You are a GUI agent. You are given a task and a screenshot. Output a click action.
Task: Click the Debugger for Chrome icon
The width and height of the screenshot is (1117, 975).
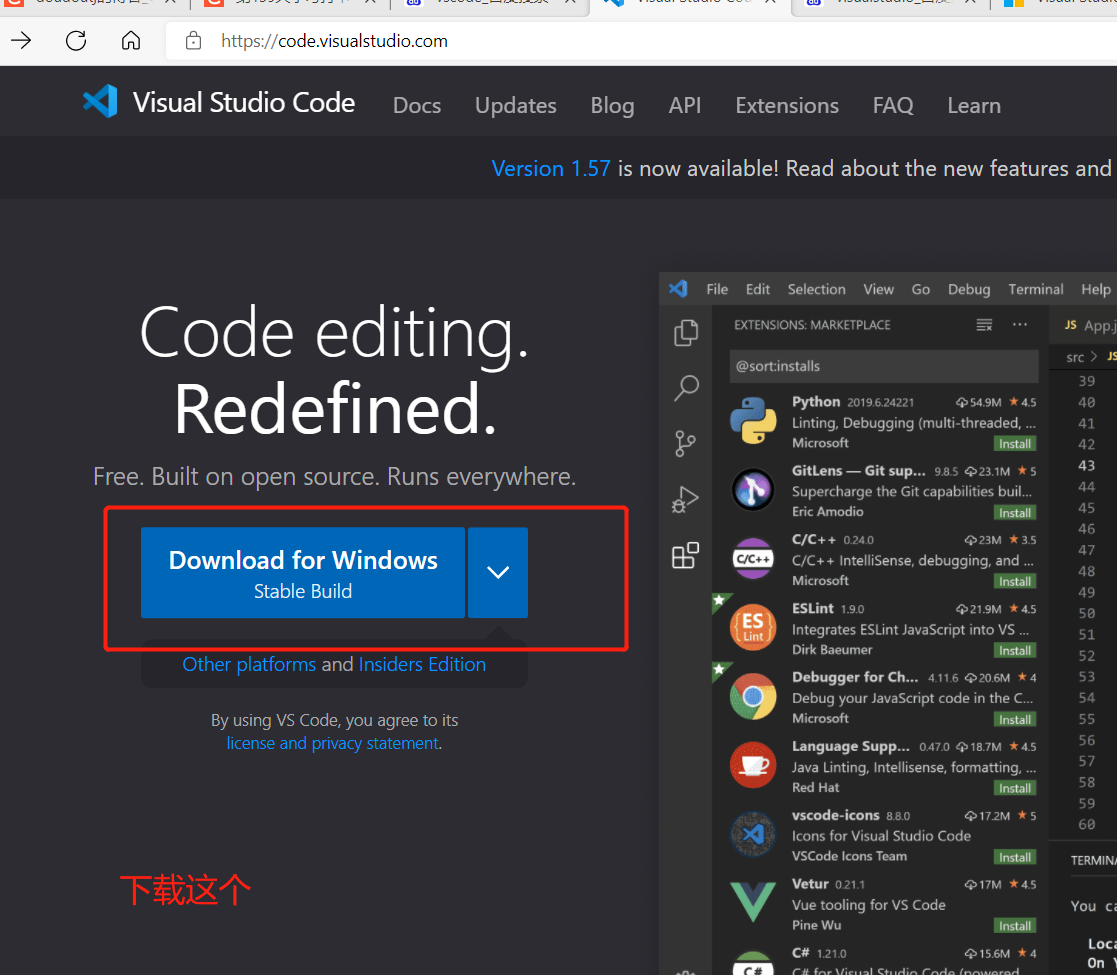click(x=753, y=697)
